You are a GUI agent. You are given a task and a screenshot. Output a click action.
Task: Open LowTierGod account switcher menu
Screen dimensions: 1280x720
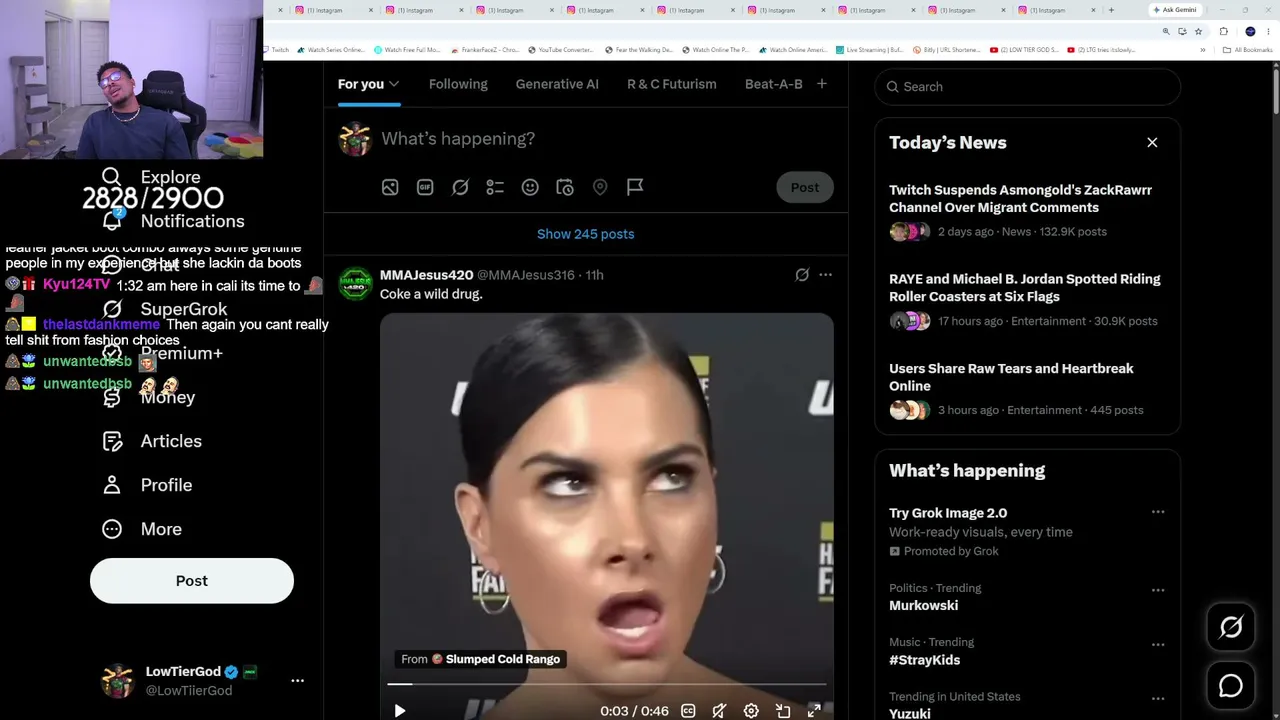[204, 681]
